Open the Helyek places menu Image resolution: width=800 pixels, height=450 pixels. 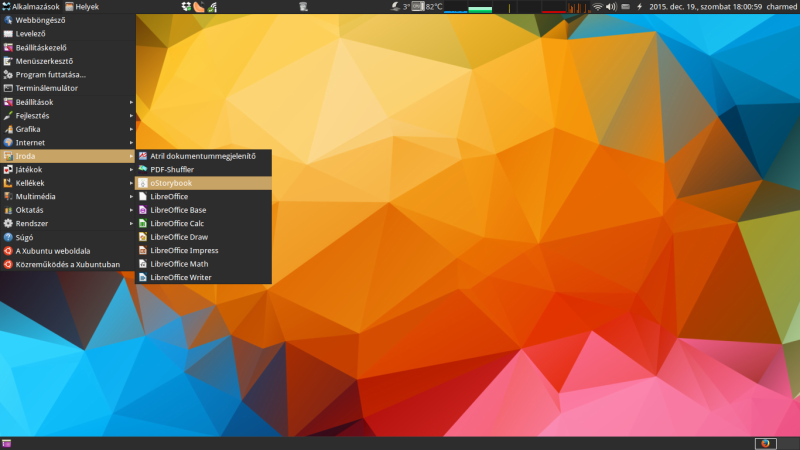[x=82, y=7]
